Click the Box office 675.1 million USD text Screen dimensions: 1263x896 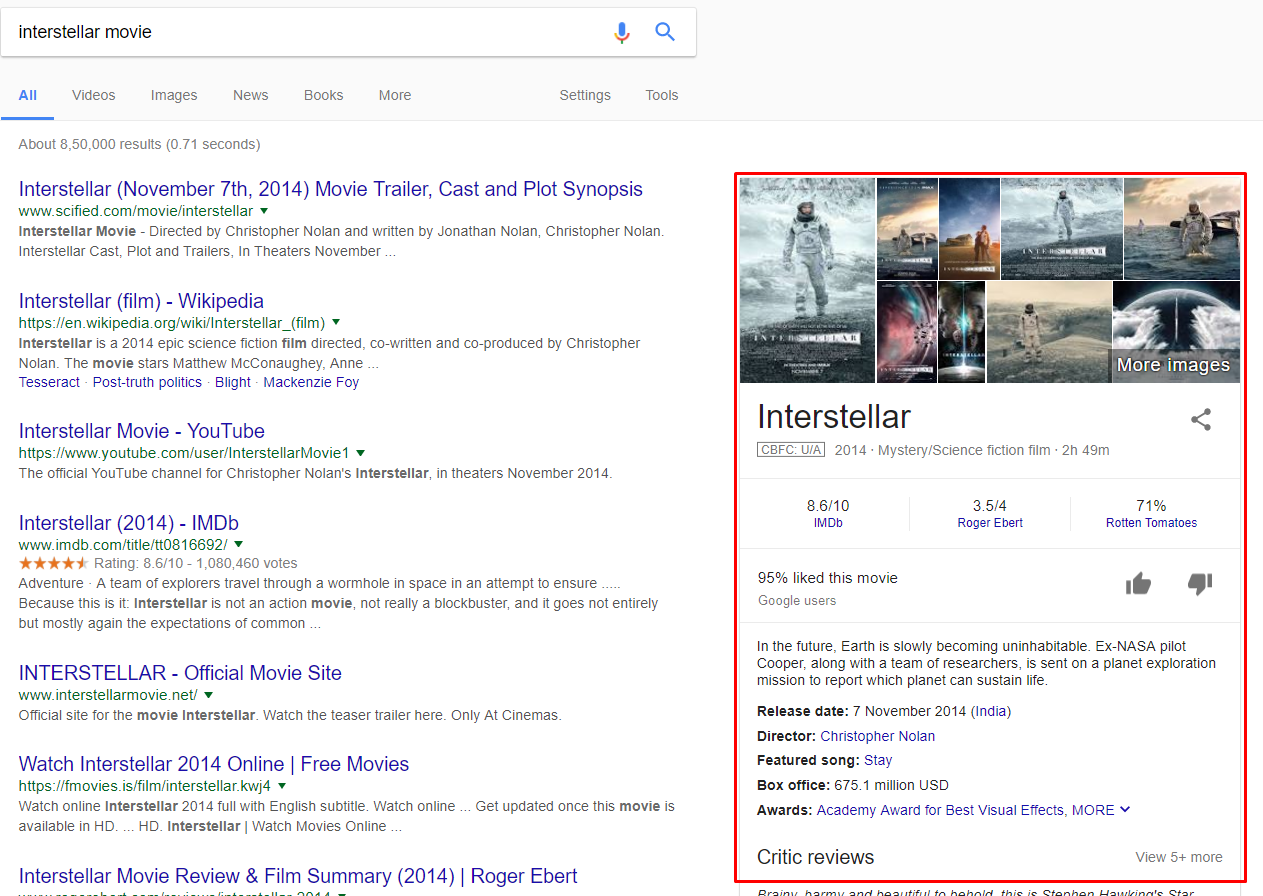853,785
